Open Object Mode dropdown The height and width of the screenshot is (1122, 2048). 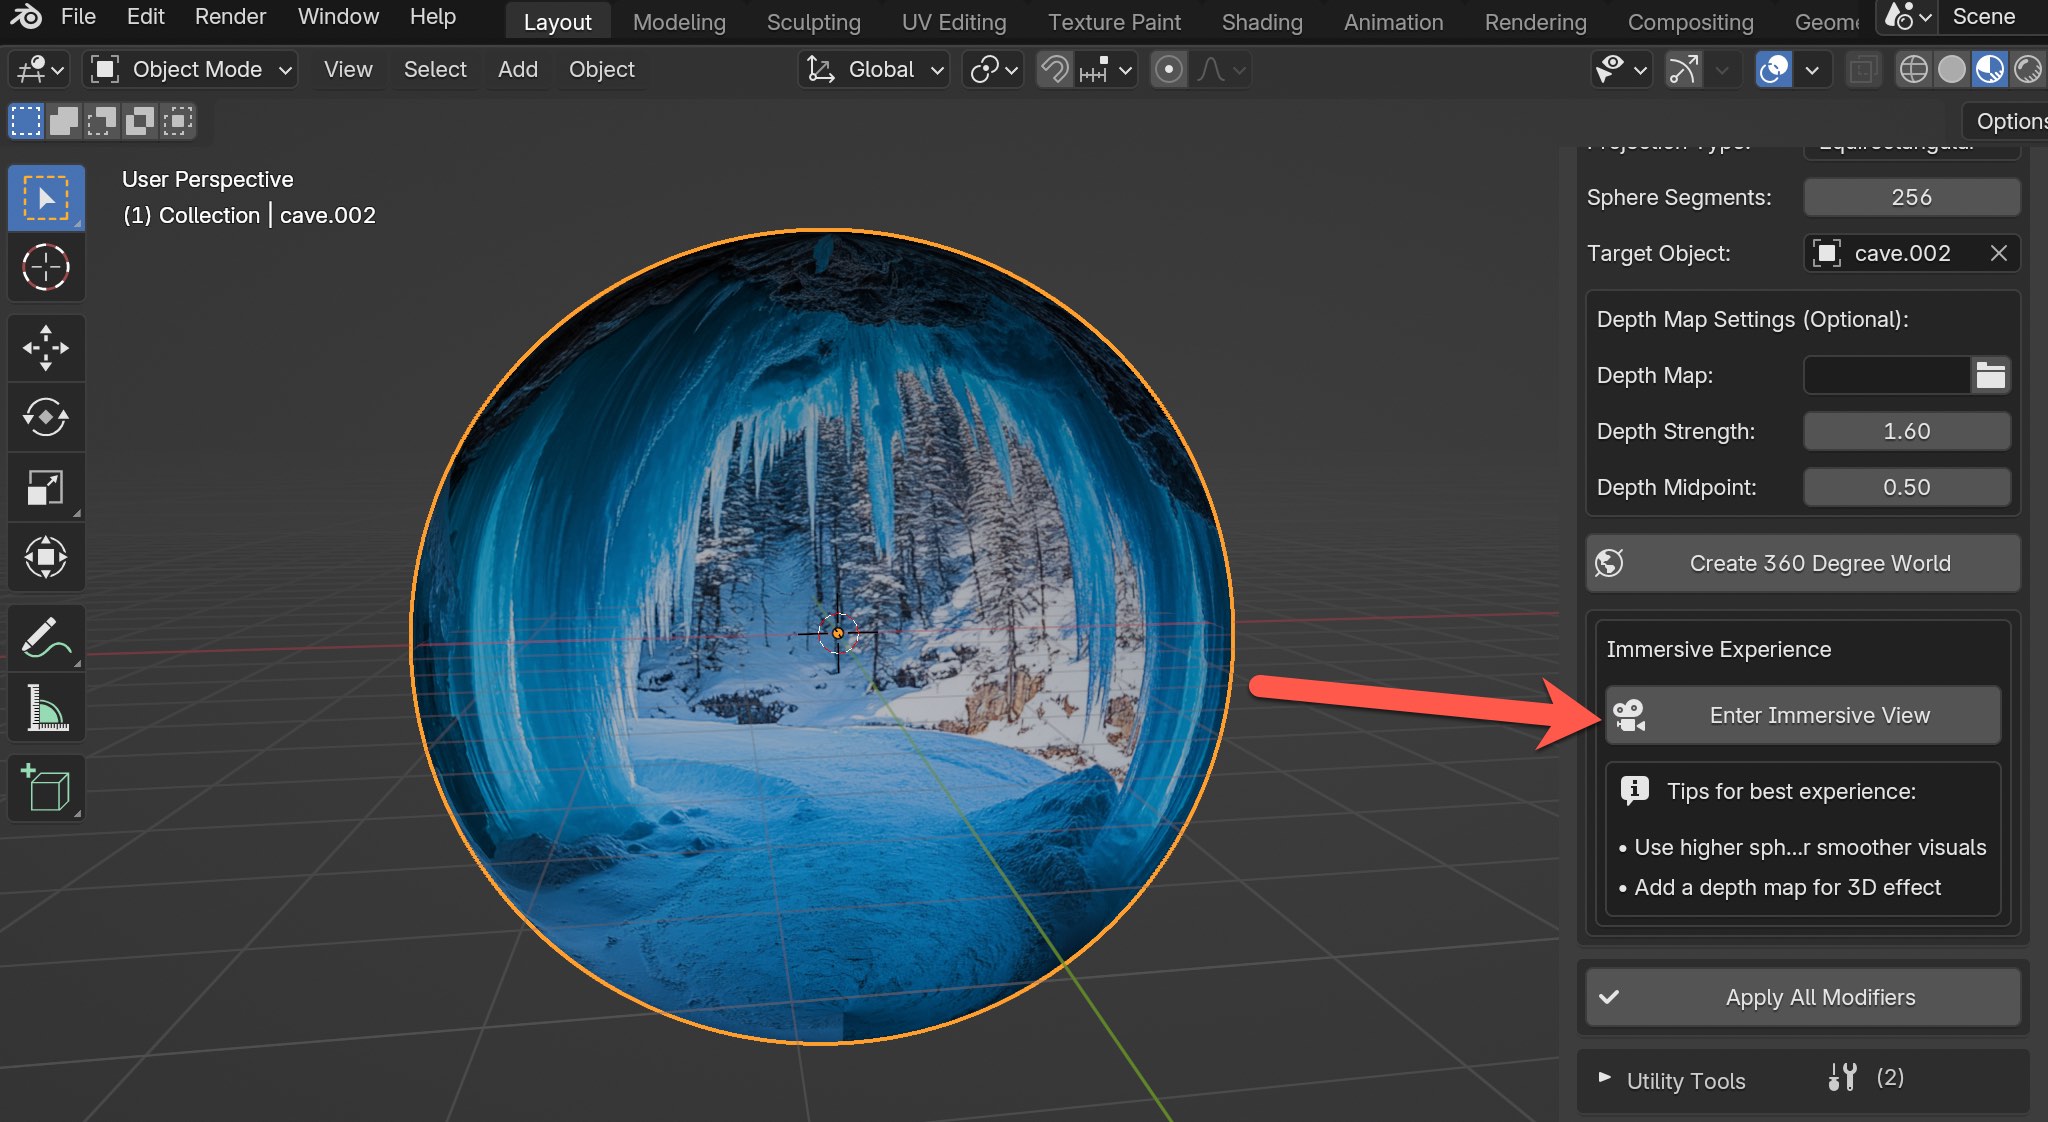pos(190,70)
